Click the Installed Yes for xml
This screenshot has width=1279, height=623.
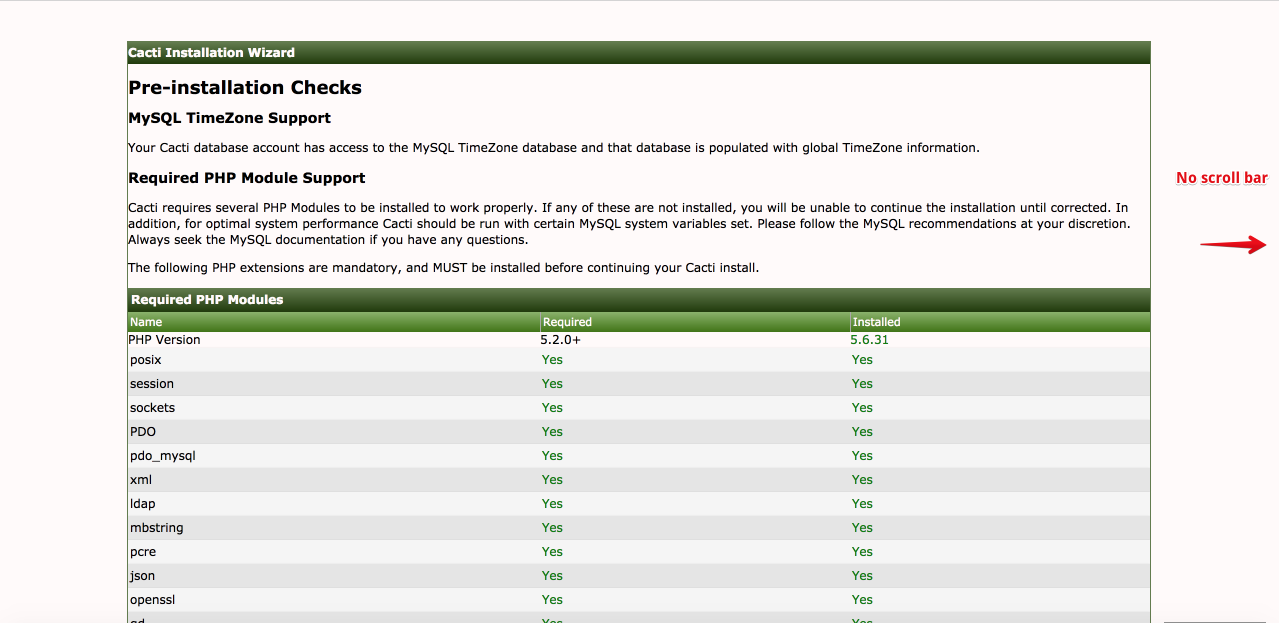pos(862,480)
